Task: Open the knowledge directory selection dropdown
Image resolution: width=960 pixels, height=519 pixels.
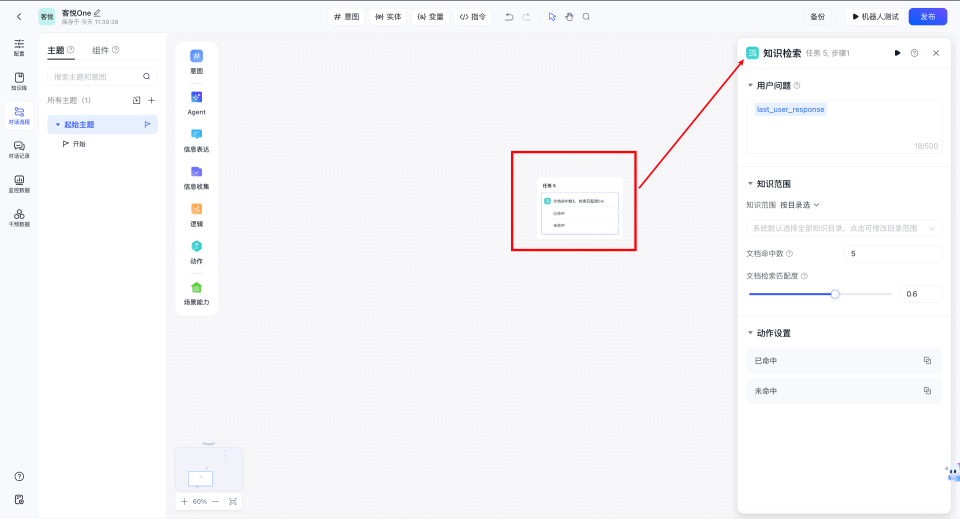Action: click(844, 228)
